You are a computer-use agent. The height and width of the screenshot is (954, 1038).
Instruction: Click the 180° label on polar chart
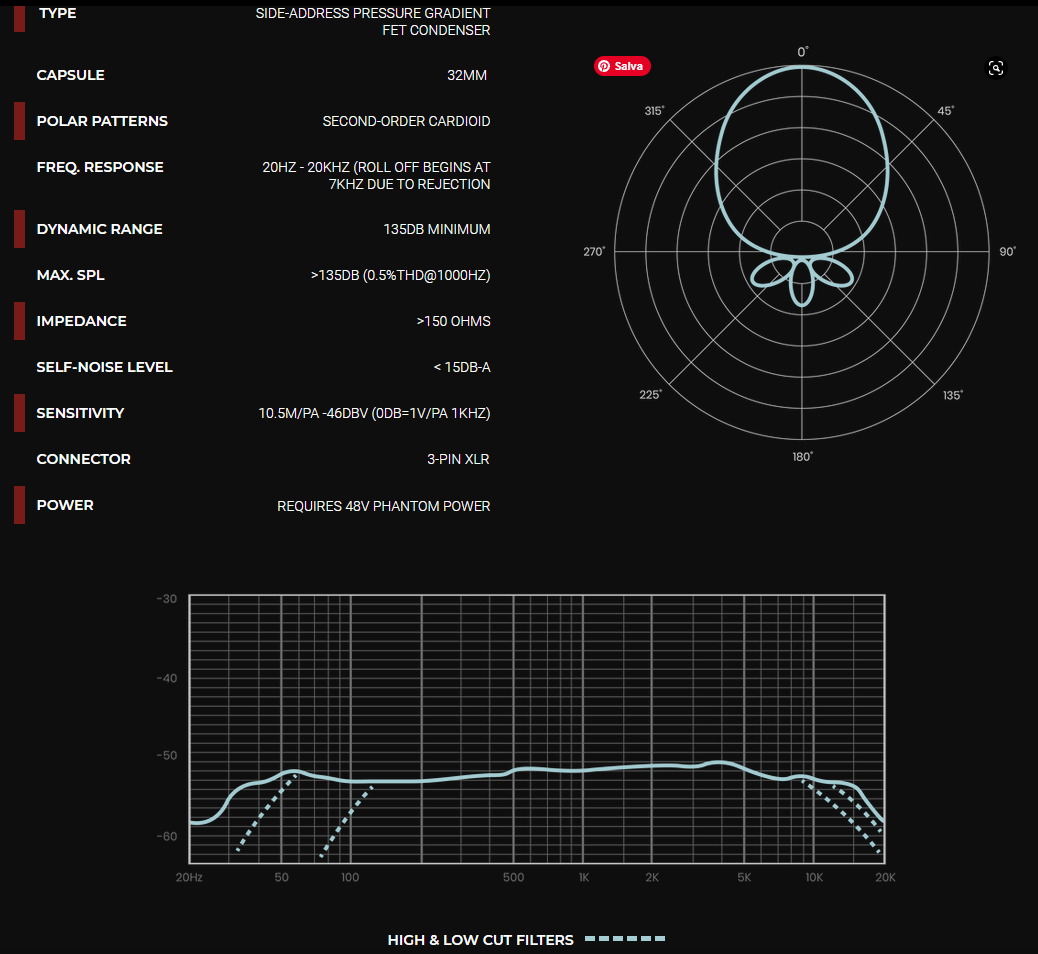[x=802, y=456]
